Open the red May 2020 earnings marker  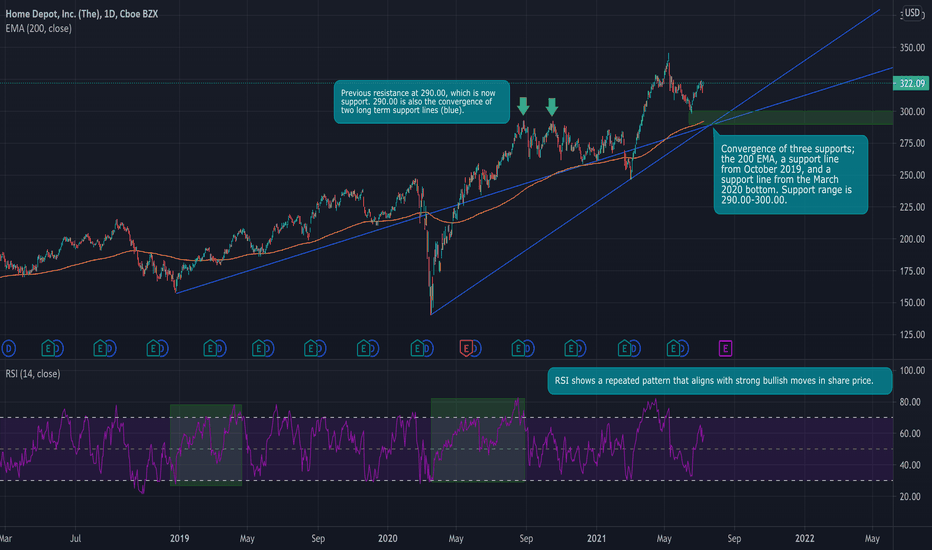[467, 348]
